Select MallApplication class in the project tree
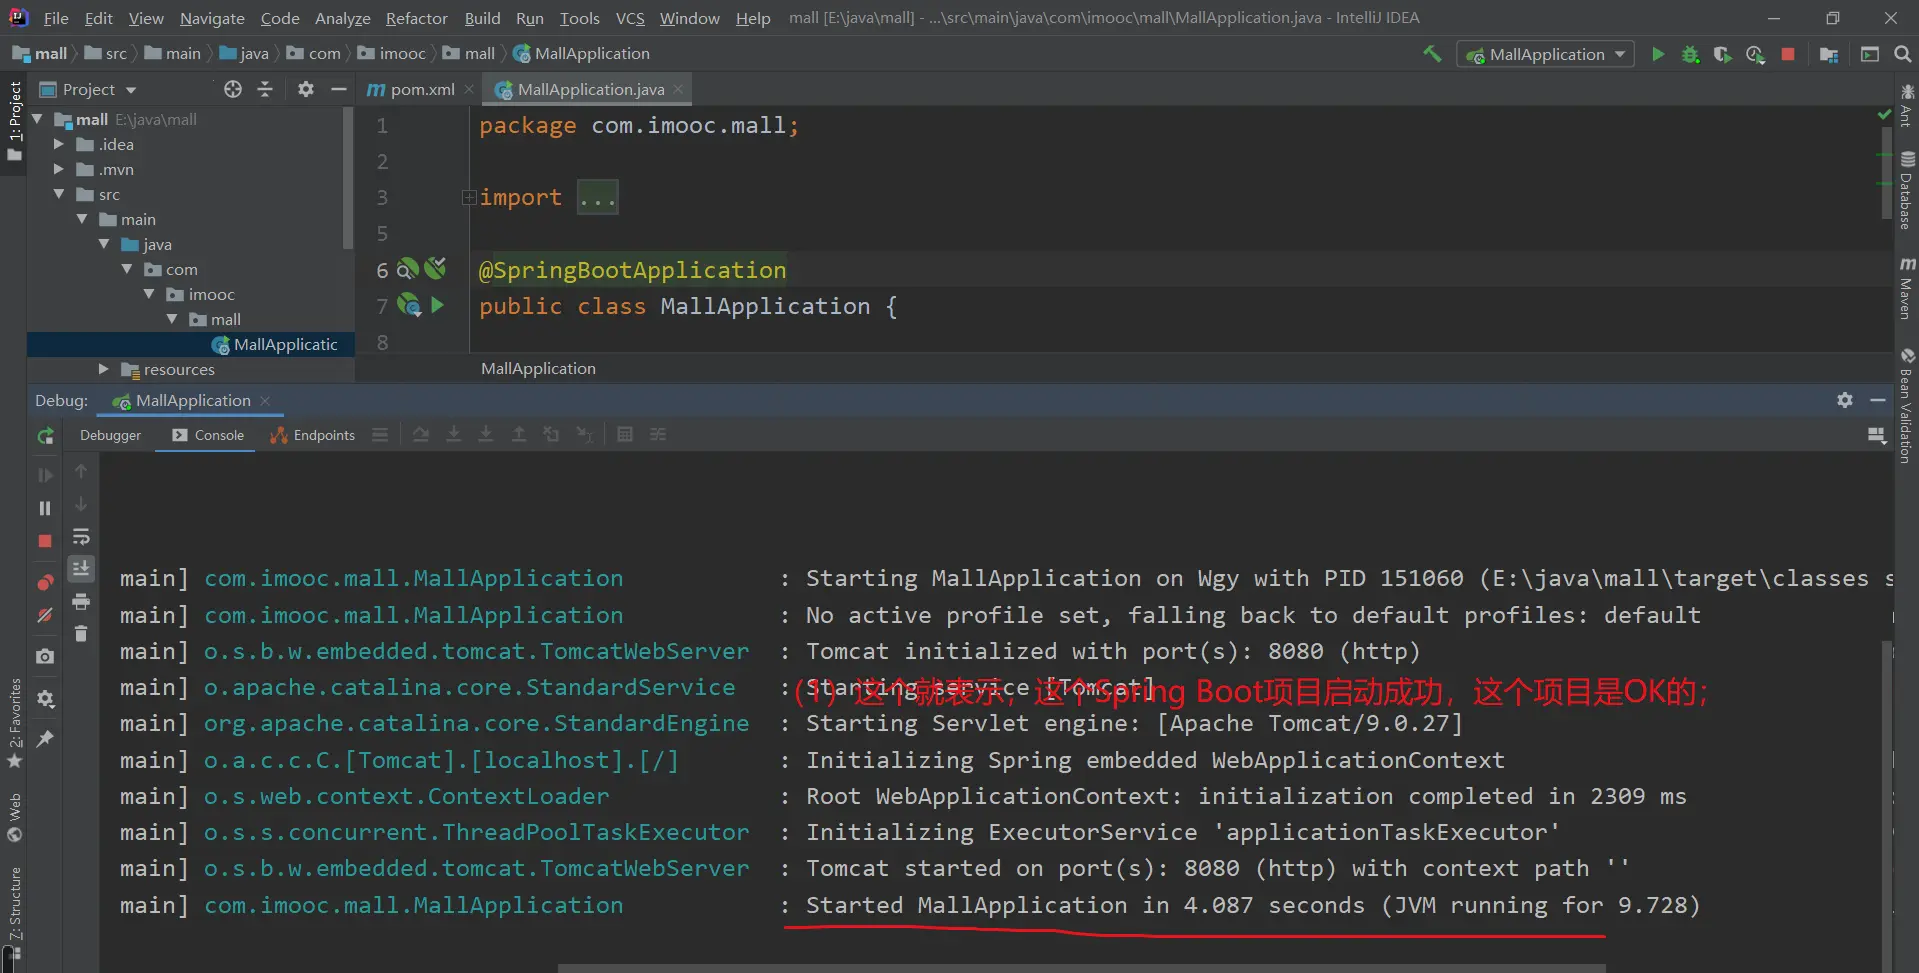The width and height of the screenshot is (1919, 973). pyautogui.click(x=285, y=344)
